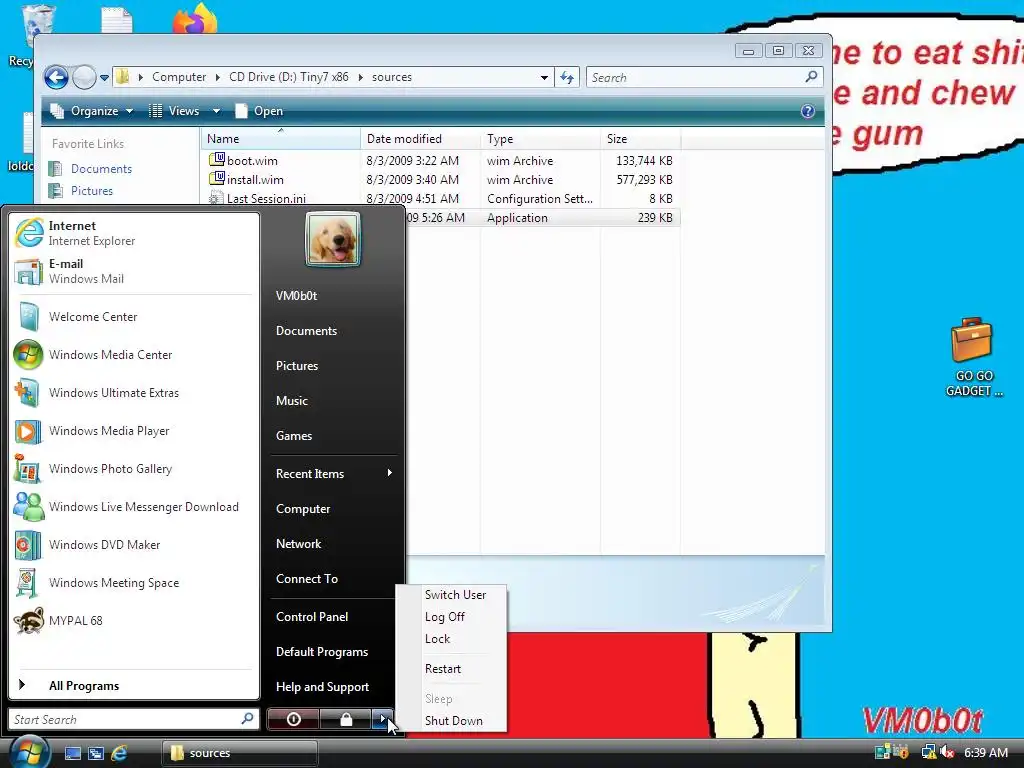Image resolution: width=1024 pixels, height=768 pixels.
Task: Click CD Drive (D:) Tiny7 x86 breadcrumb
Action: [289, 77]
